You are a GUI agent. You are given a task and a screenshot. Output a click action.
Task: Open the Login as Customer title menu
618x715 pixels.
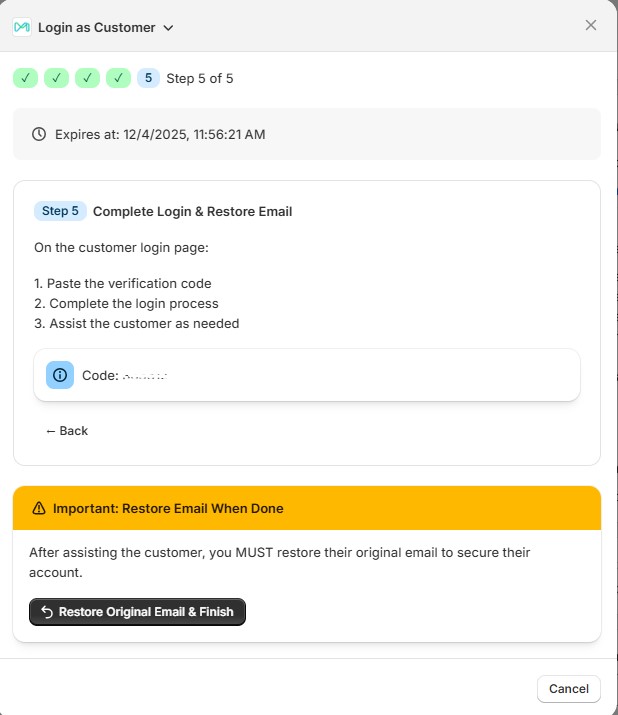96,28
